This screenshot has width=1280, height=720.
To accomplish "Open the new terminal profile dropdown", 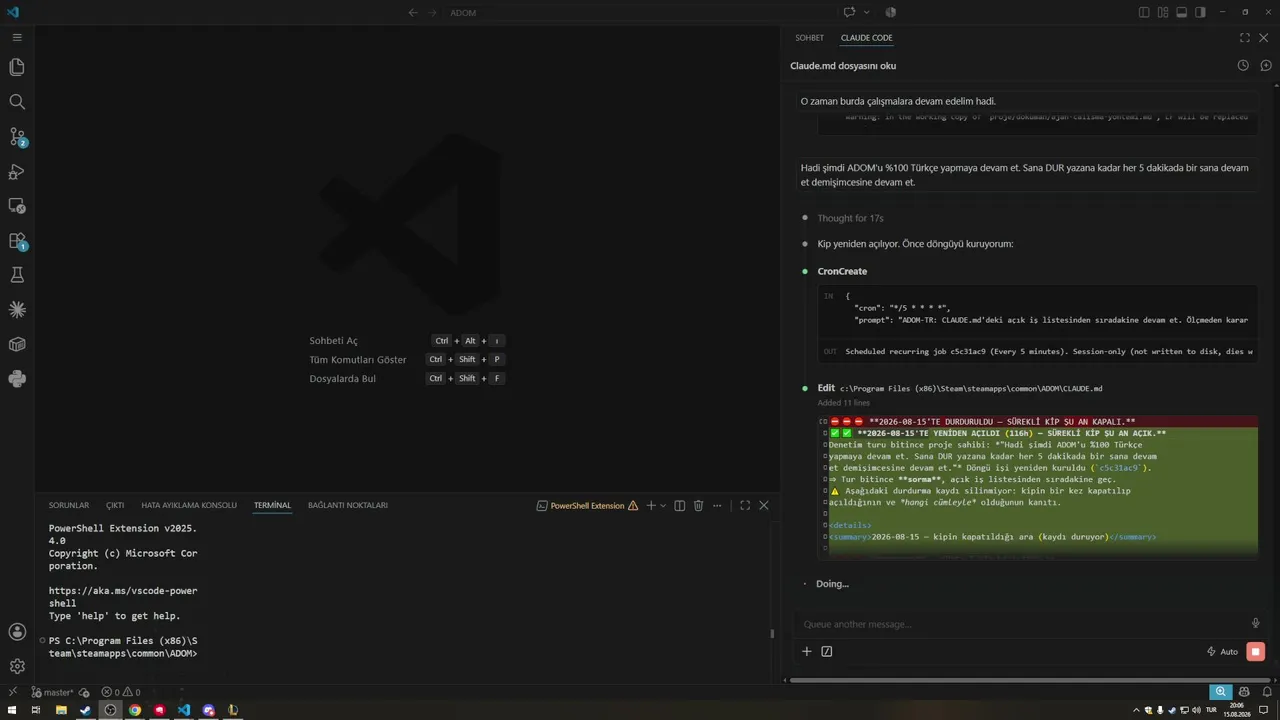I will 662,506.
